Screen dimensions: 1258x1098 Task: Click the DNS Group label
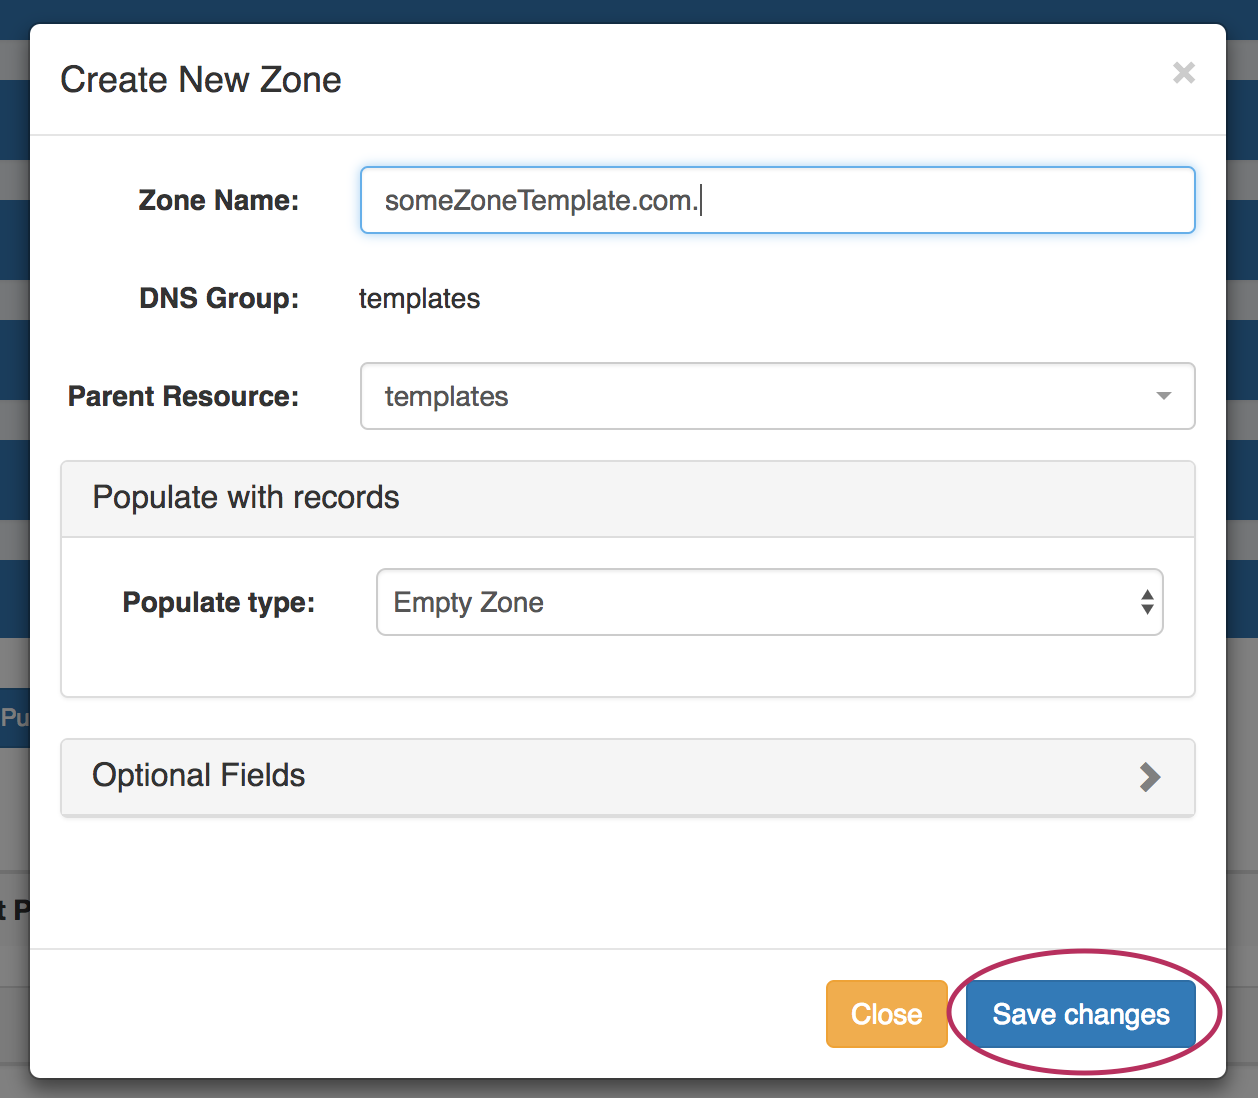[219, 298]
